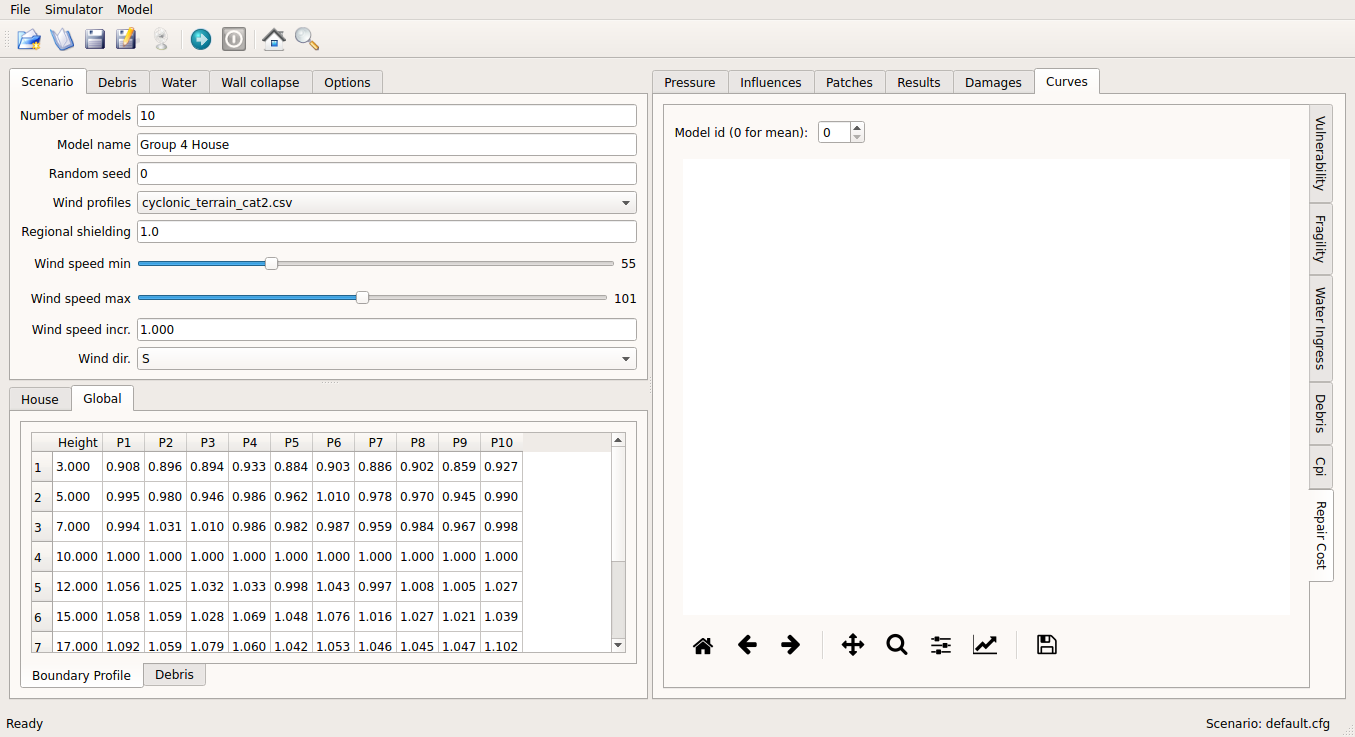Click the open book scenario icon
This screenshot has width=1355, height=737.
click(62, 39)
